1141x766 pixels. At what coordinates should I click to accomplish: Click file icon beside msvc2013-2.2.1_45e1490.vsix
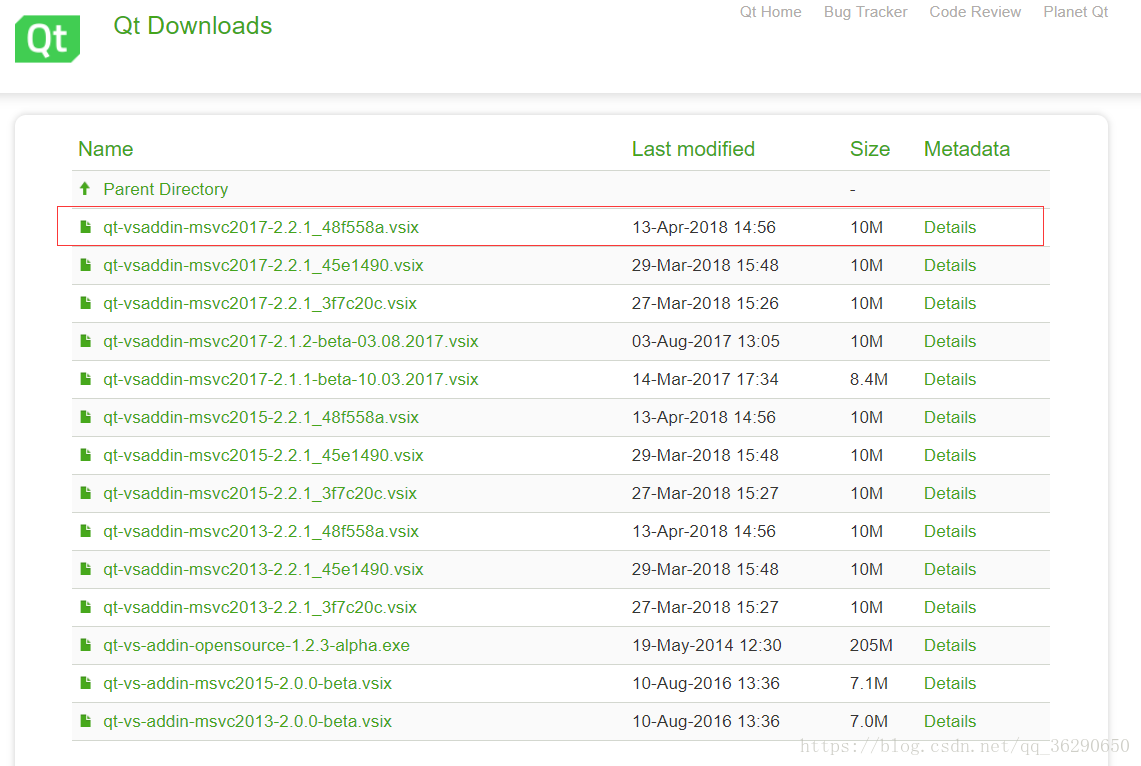tap(86, 569)
